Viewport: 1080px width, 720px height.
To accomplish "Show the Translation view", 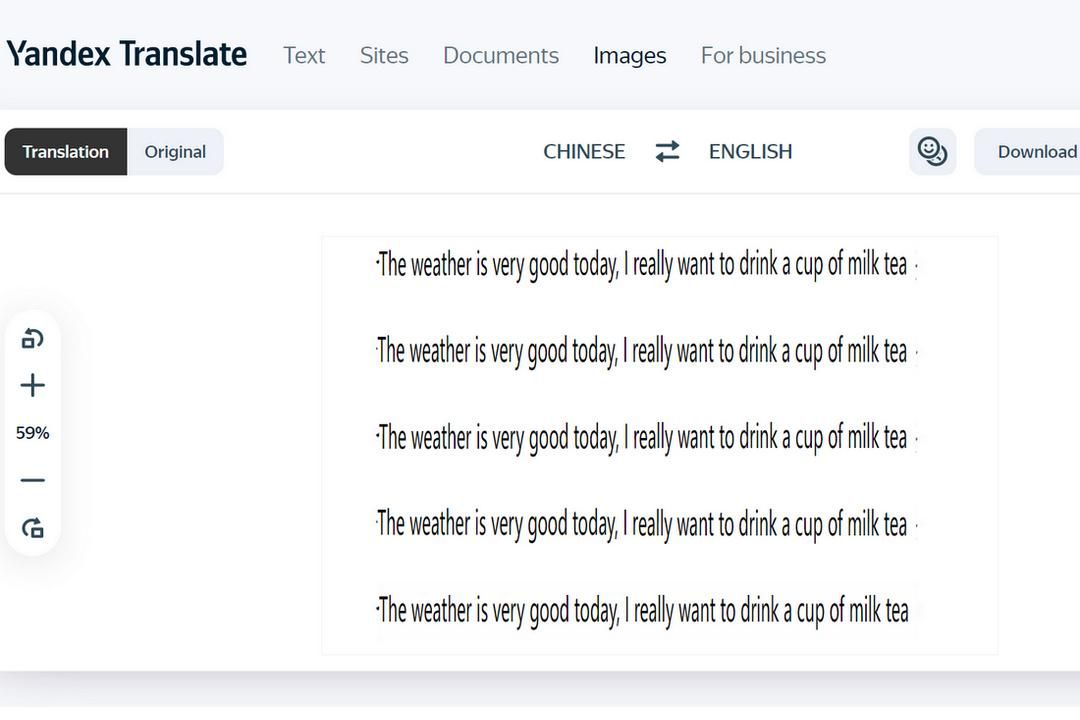I will click(65, 152).
